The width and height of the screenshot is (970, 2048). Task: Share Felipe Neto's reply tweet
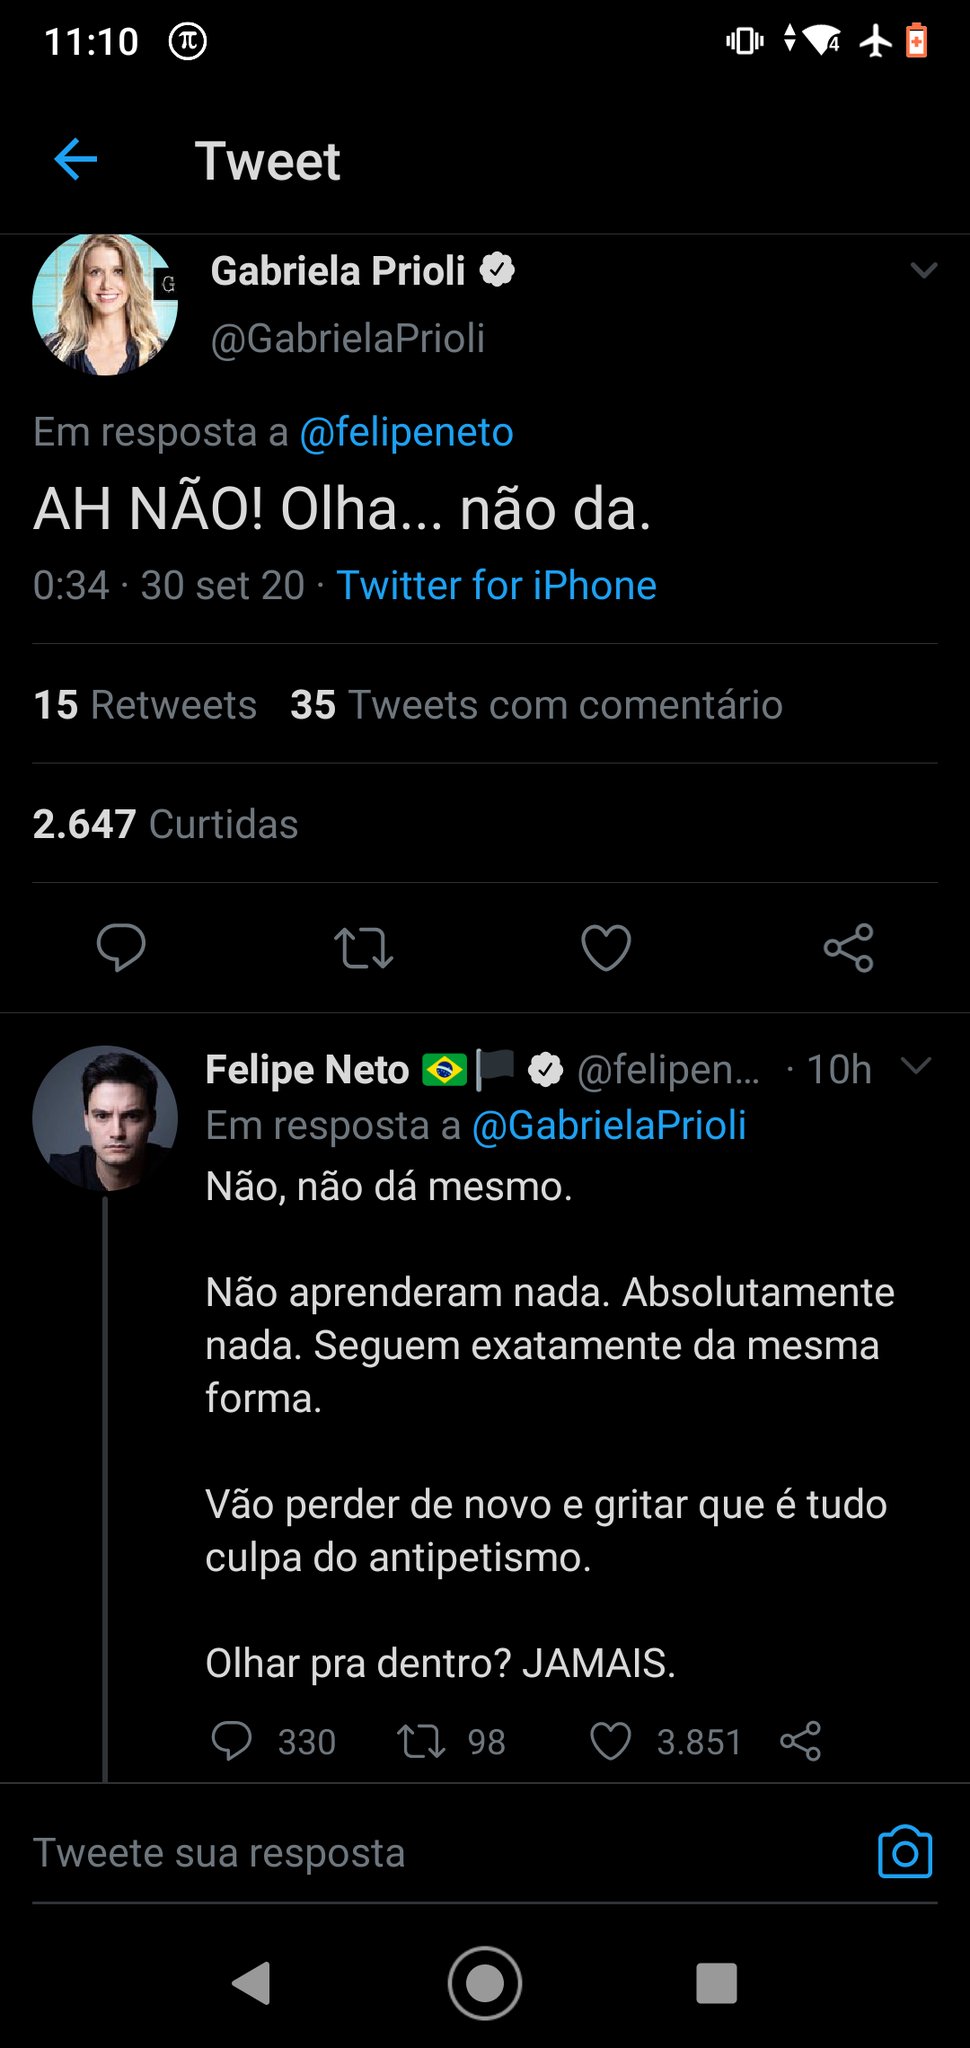point(800,1741)
